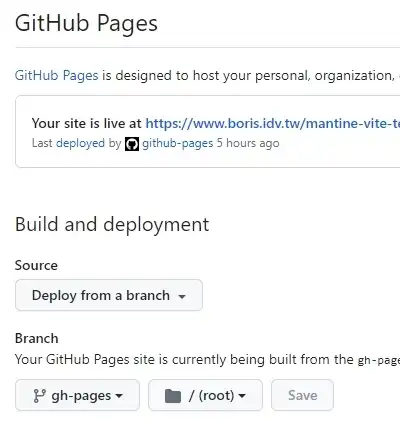Click the Save button for branch settings

point(302,395)
